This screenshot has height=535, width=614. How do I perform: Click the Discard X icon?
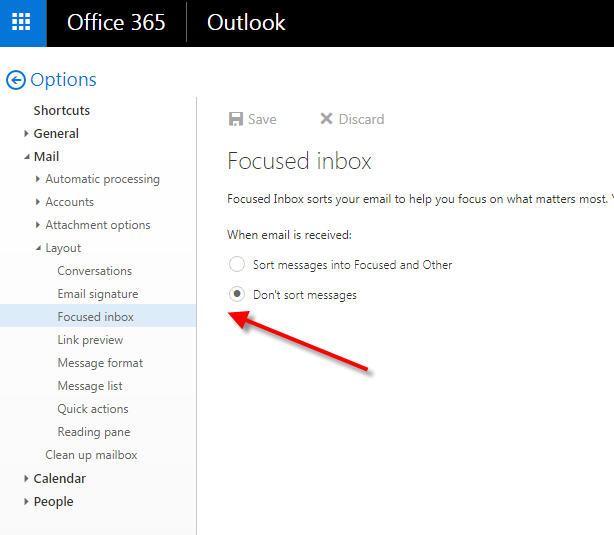pos(326,119)
